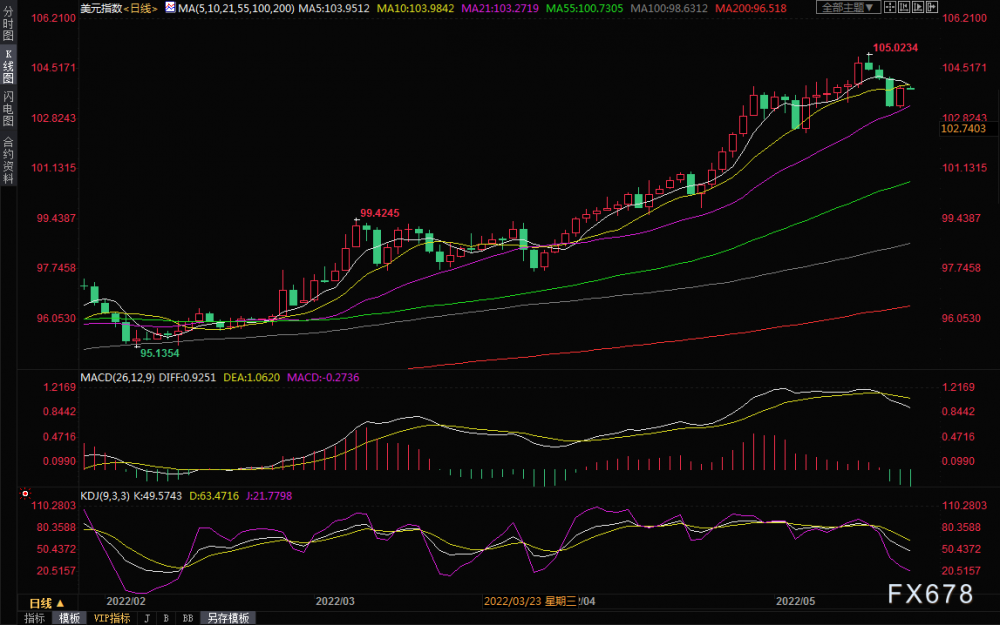The height and width of the screenshot is (625, 1000).
Task: Click the MACD:-0.2736 value
Action: (x=323, y=378)
